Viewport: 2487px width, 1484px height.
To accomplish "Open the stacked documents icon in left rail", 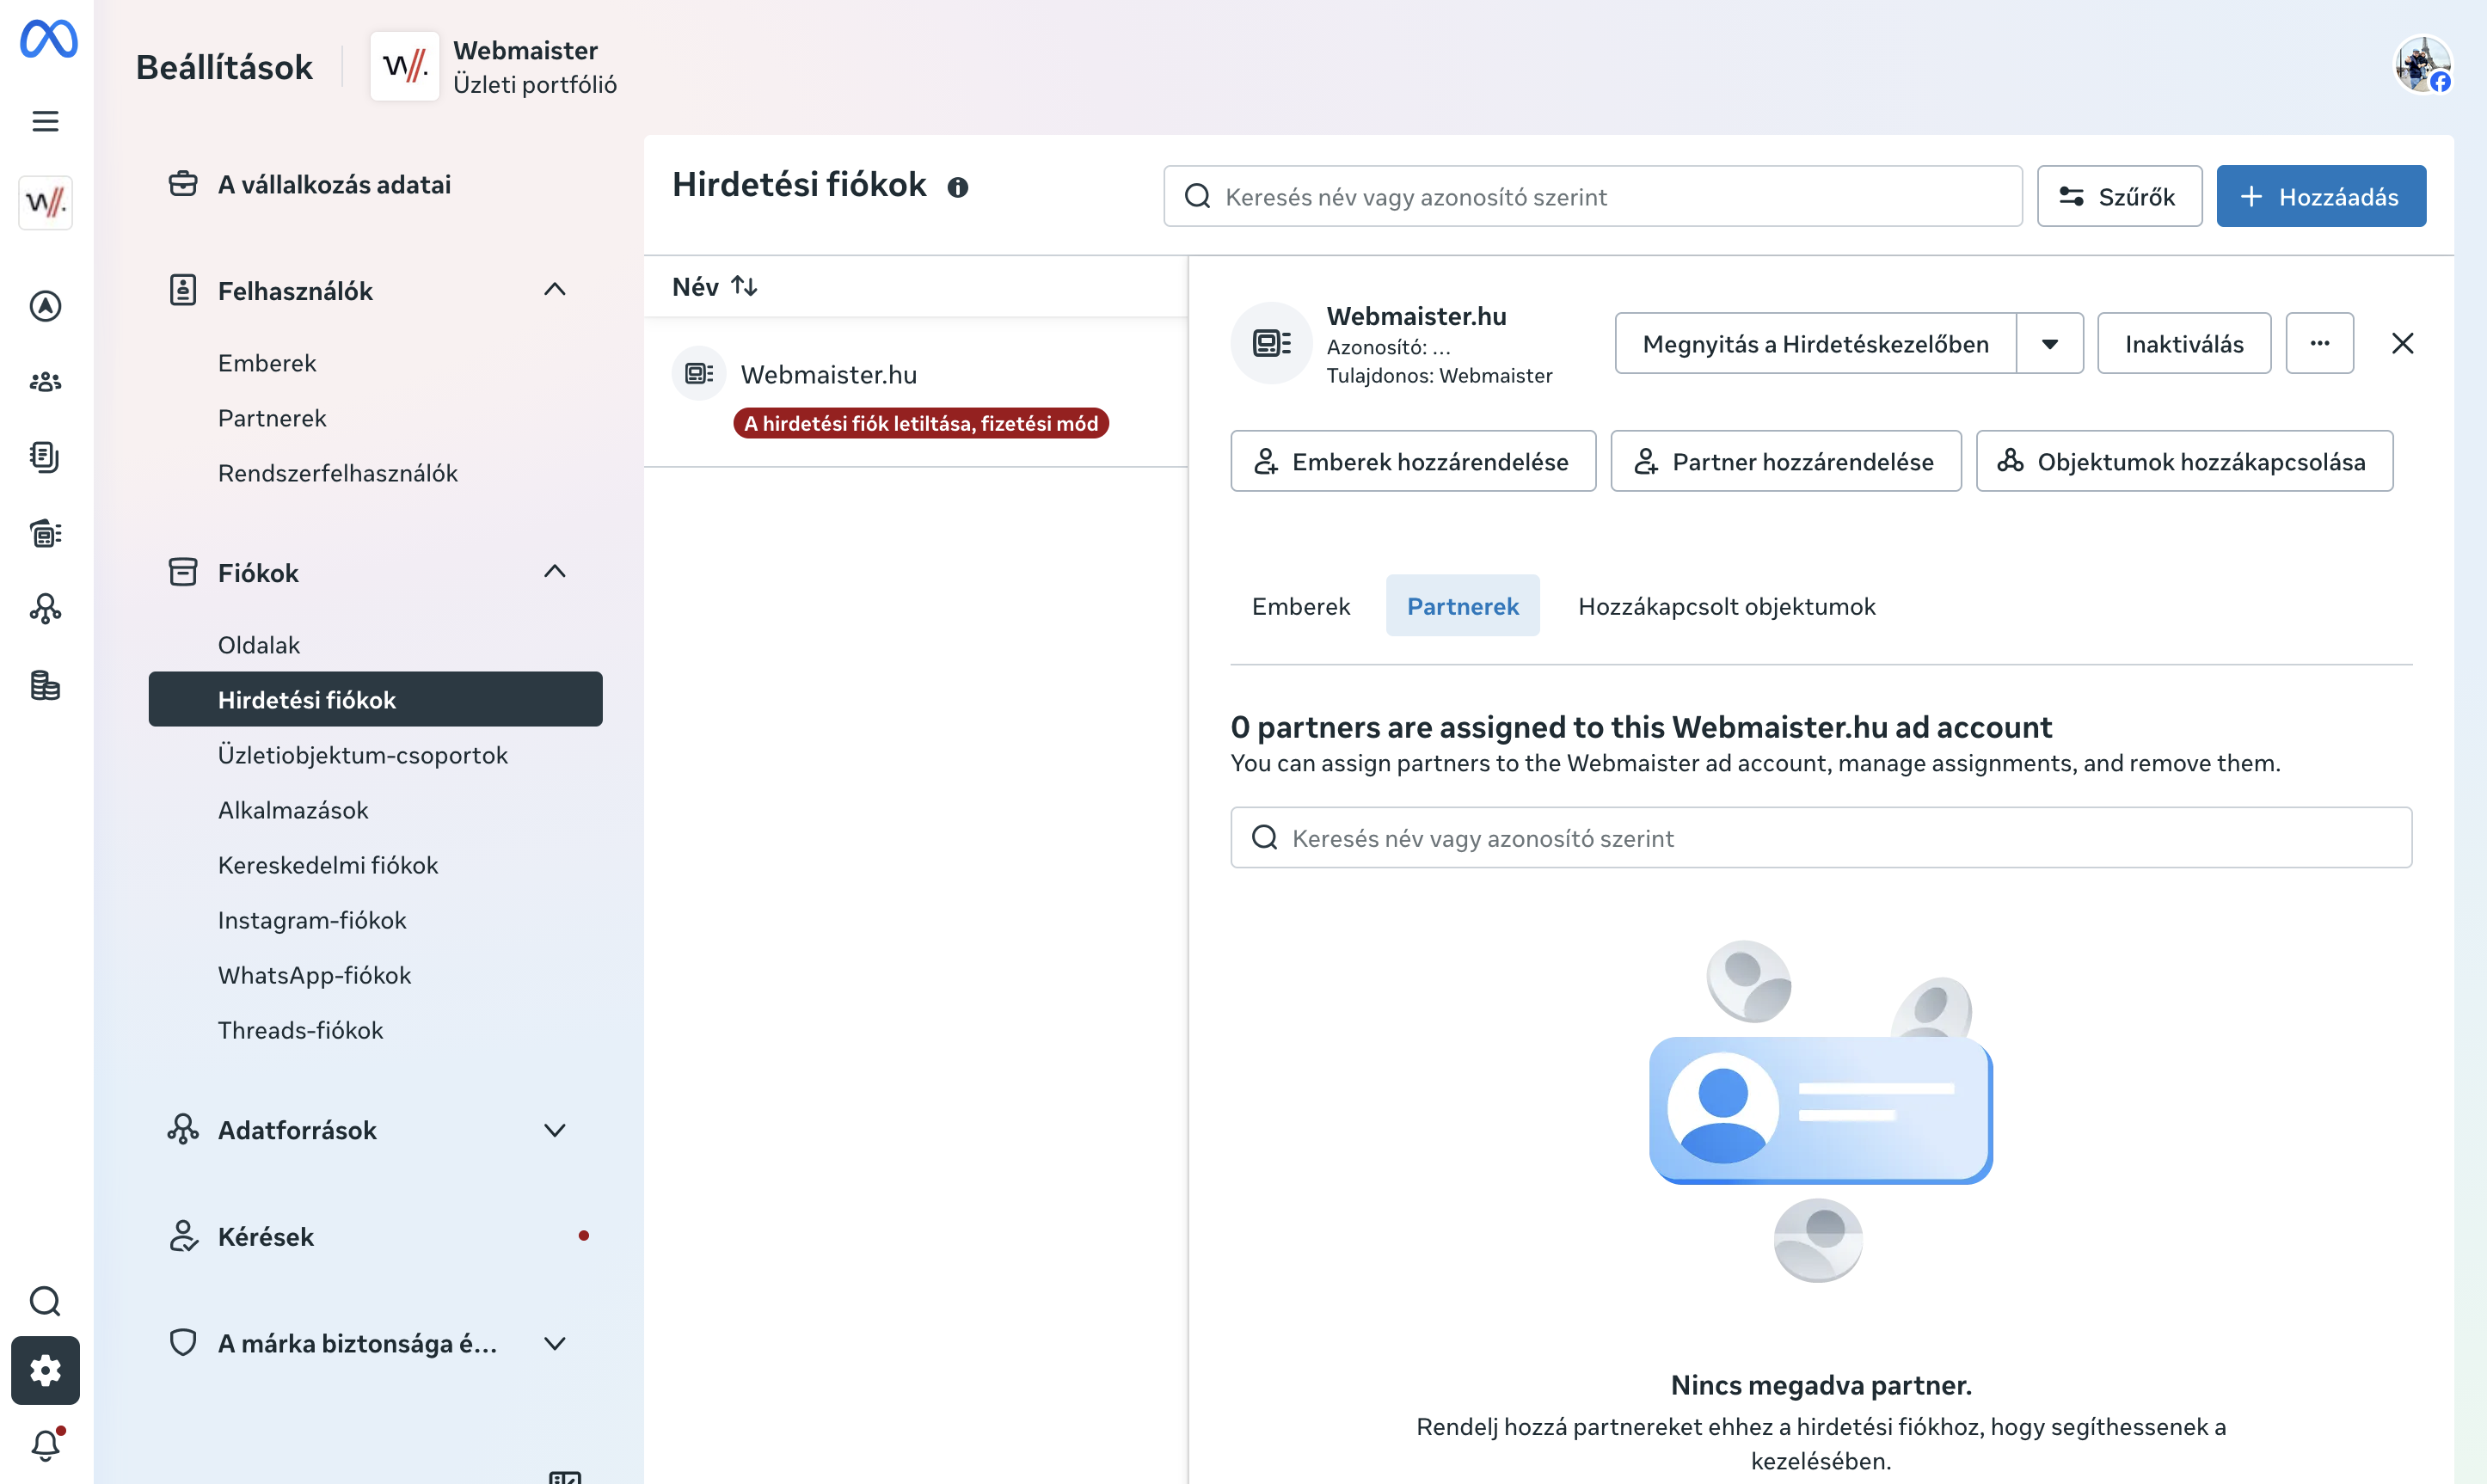I will 45,457.
